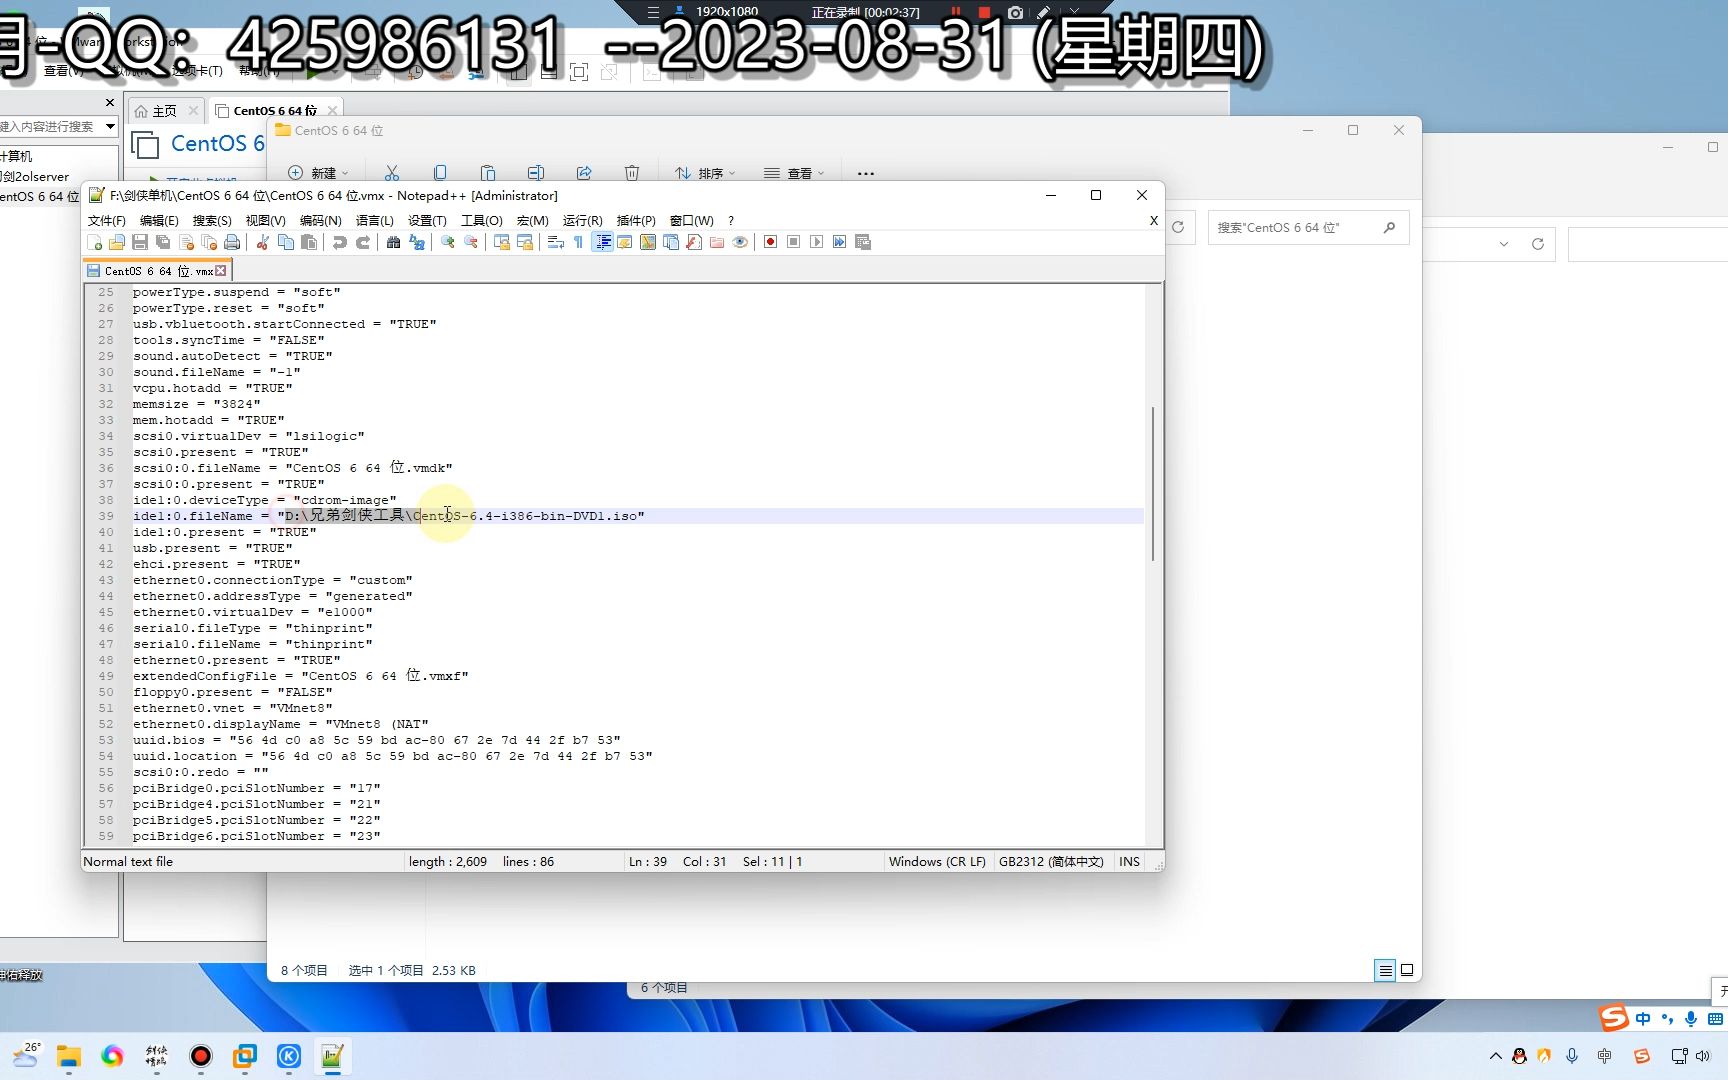Screen dimensions: 1728x1080
Task: Open 排序 dropdown in Explorer window
Action: pos(705,173)
